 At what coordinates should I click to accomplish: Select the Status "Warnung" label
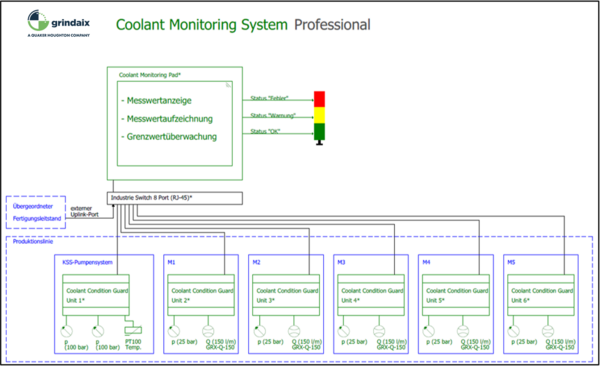coord(273,115)
